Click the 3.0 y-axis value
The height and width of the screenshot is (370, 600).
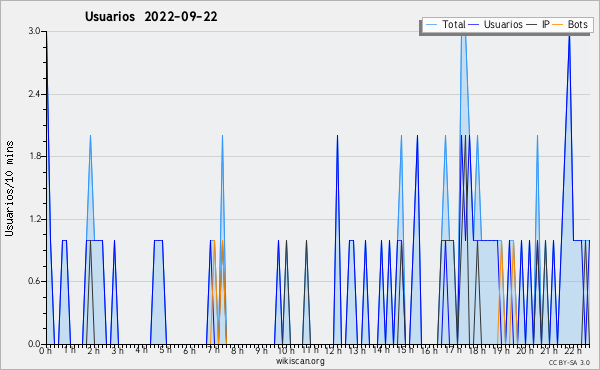(x=34, y=31)
